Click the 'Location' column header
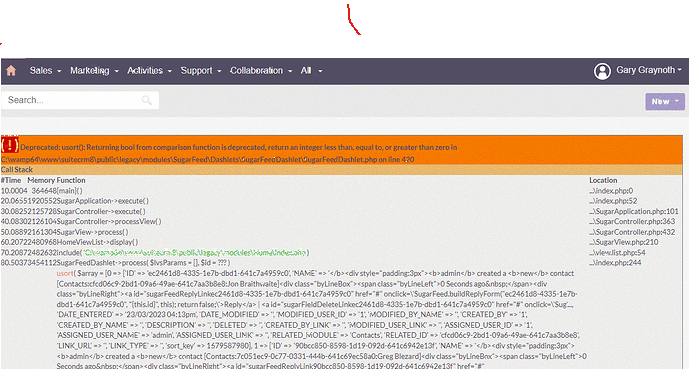The width and height of the screenshot is (689, 369). click(603, 180)
